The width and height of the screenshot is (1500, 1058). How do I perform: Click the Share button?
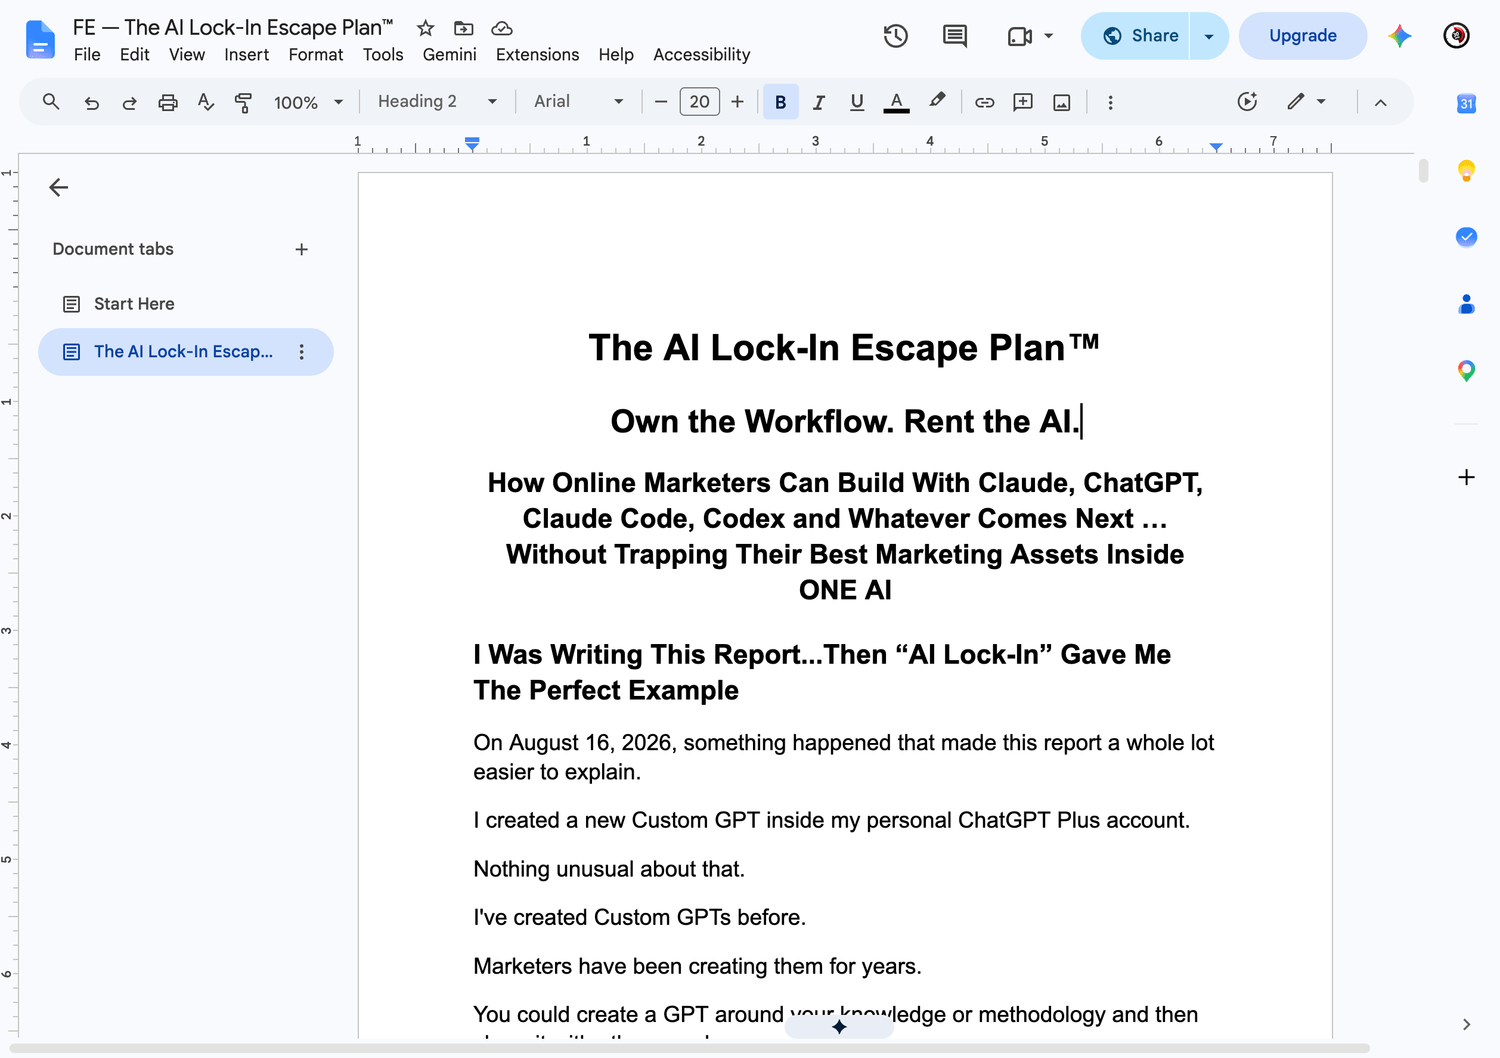point(1136,36)
